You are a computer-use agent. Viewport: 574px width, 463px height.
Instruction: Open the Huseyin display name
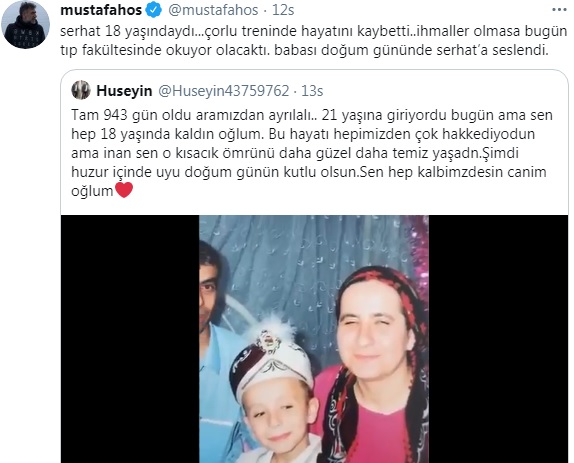(124, 91)
